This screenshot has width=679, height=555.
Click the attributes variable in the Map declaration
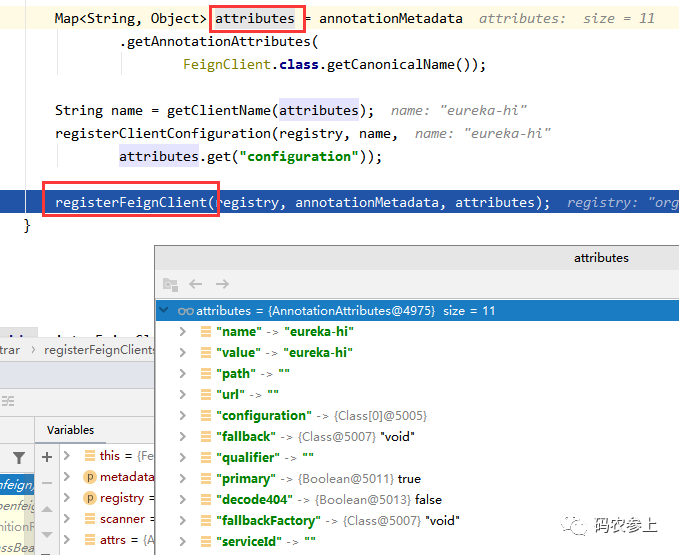(x=255, y=18)
